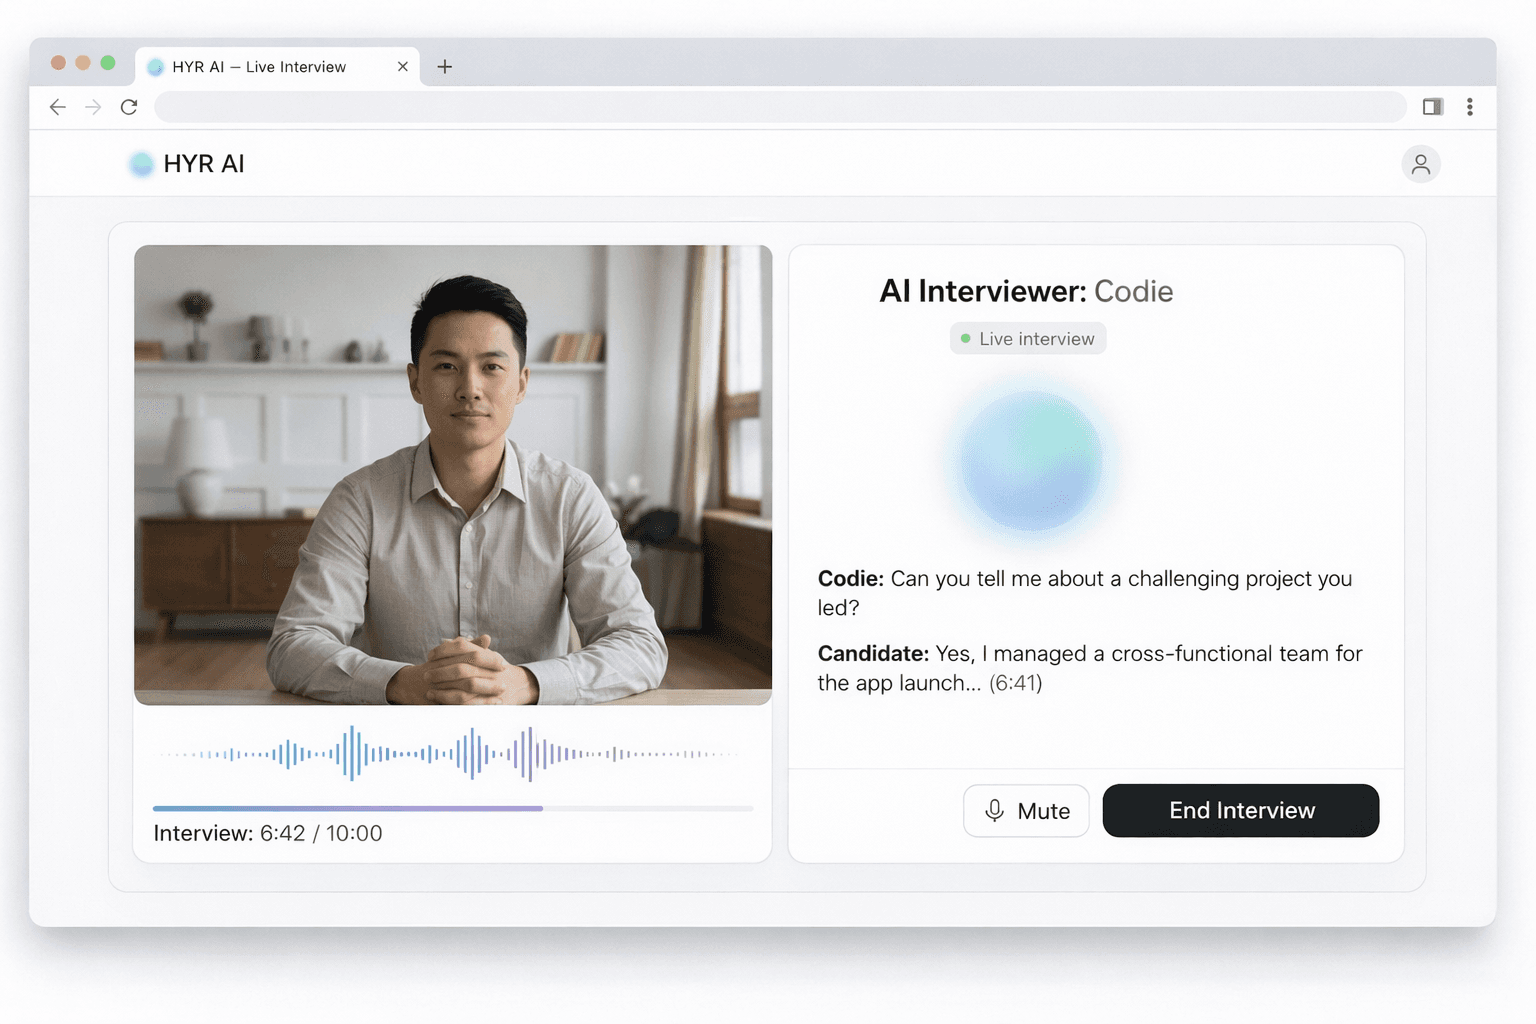This screenshot has height=1024, width=1536.
Task: Click the microphone icon on the Mute button
Action: (994, 810)
